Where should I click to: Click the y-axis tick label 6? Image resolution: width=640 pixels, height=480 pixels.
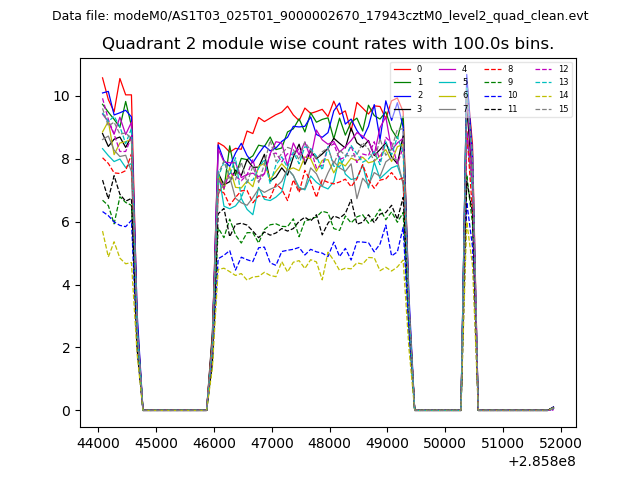[x=66, y=222]
